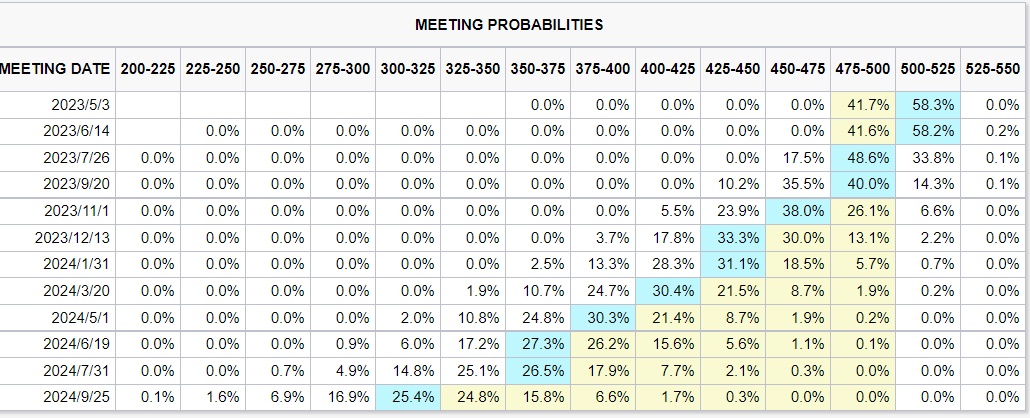The width and height of the screenshot is (1030, 418).
Task: Click the MEETING DATE column header
Action: coord(56,69)
